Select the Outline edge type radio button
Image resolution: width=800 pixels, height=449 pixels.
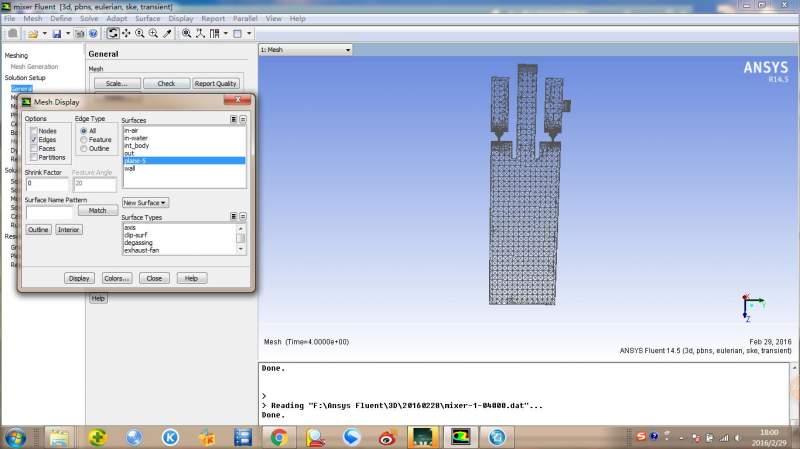coord(84,148)
